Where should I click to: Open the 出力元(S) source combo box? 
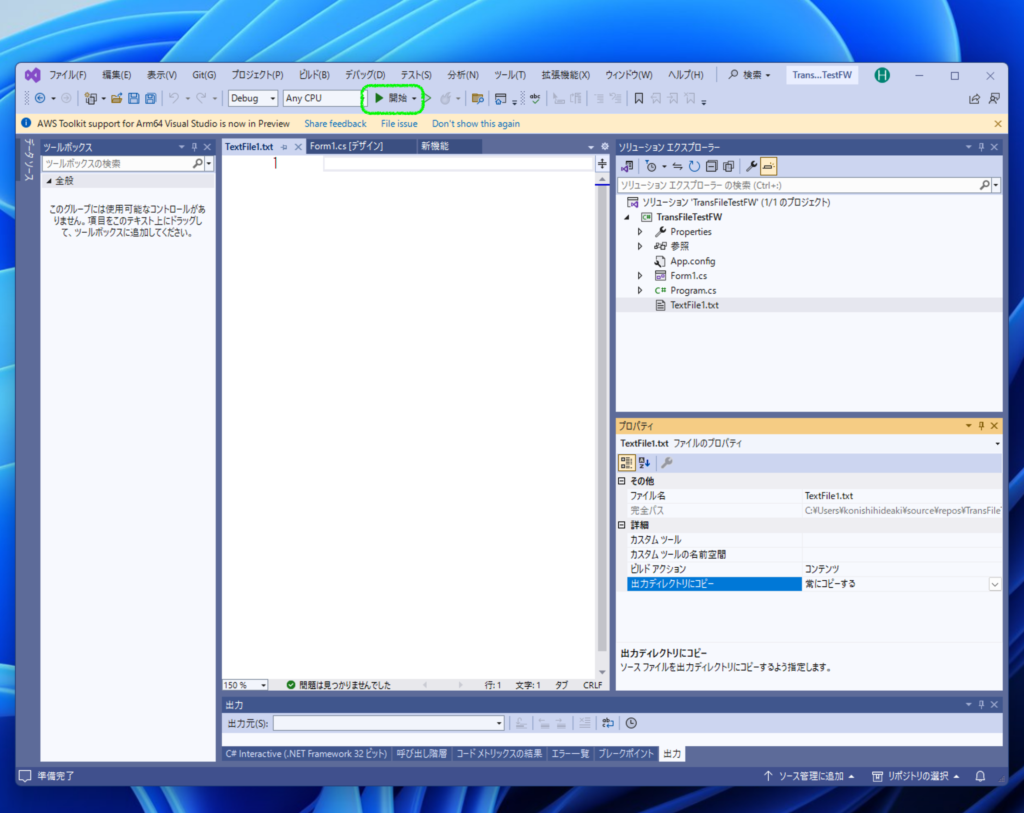tap(389, 723)
